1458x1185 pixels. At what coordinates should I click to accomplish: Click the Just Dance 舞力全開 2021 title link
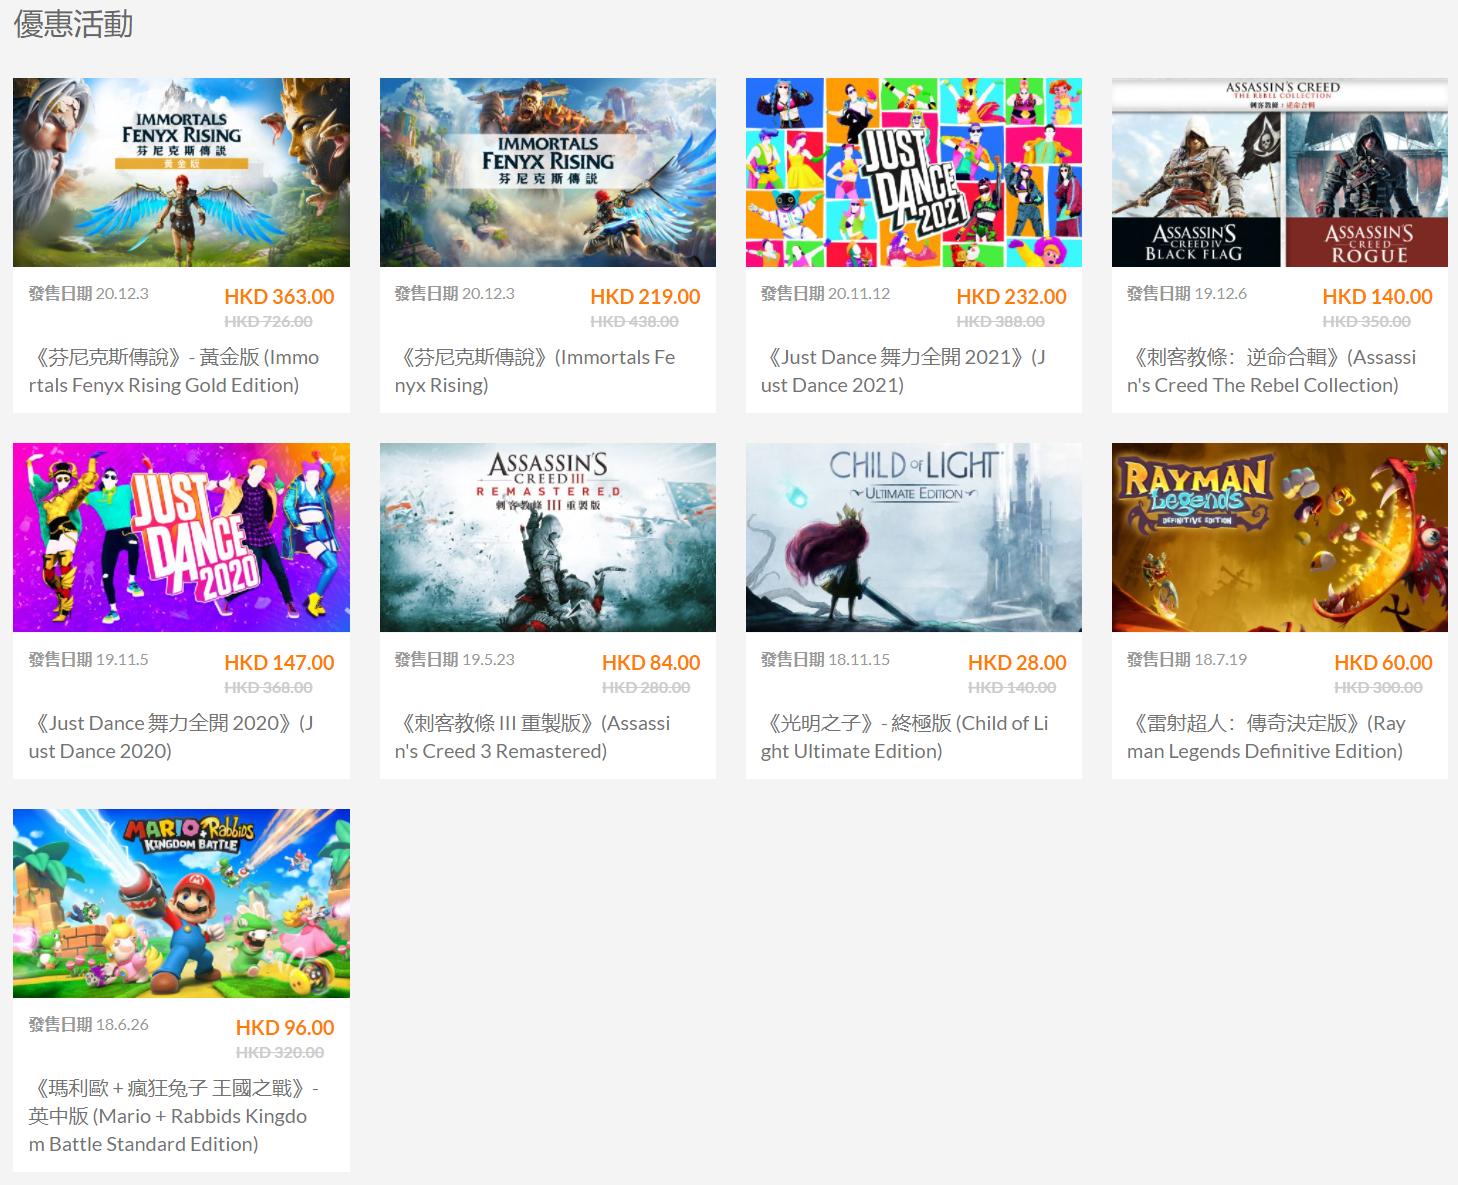pyautogui.click(x=903, y=371)
